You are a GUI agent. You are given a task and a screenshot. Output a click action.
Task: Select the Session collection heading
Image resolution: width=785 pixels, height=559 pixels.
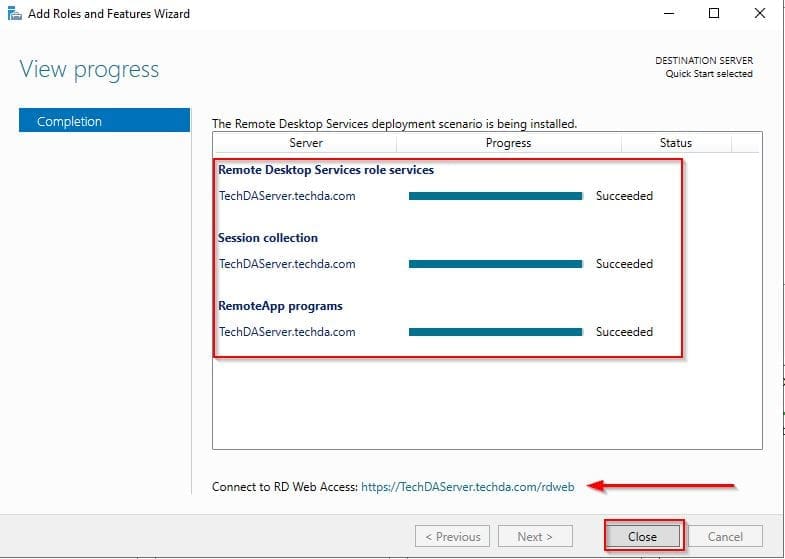[268, 238]
